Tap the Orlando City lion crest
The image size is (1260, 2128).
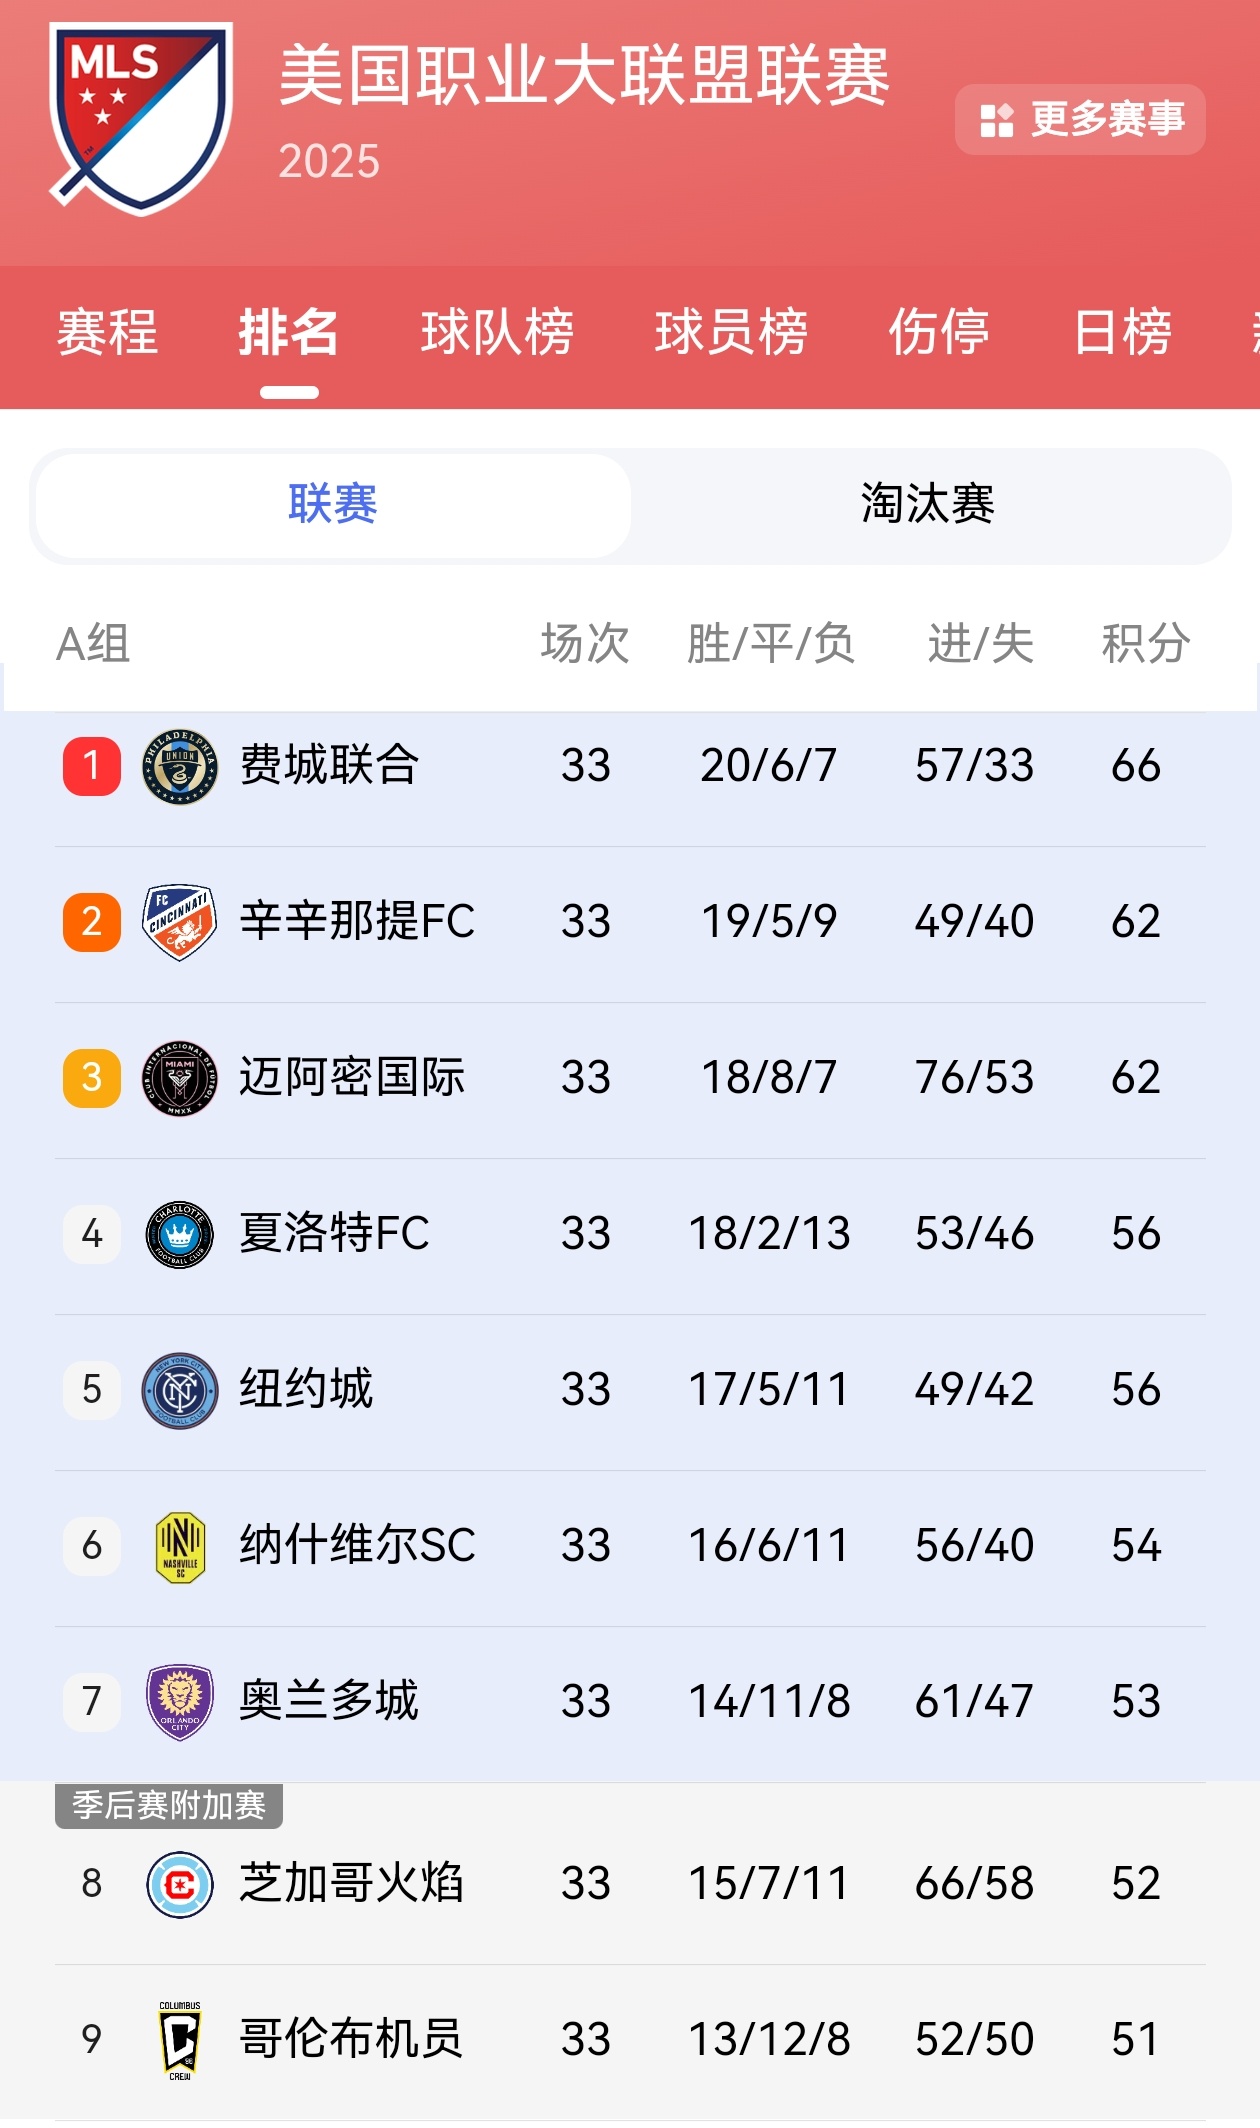click(x=180, y=1702)
